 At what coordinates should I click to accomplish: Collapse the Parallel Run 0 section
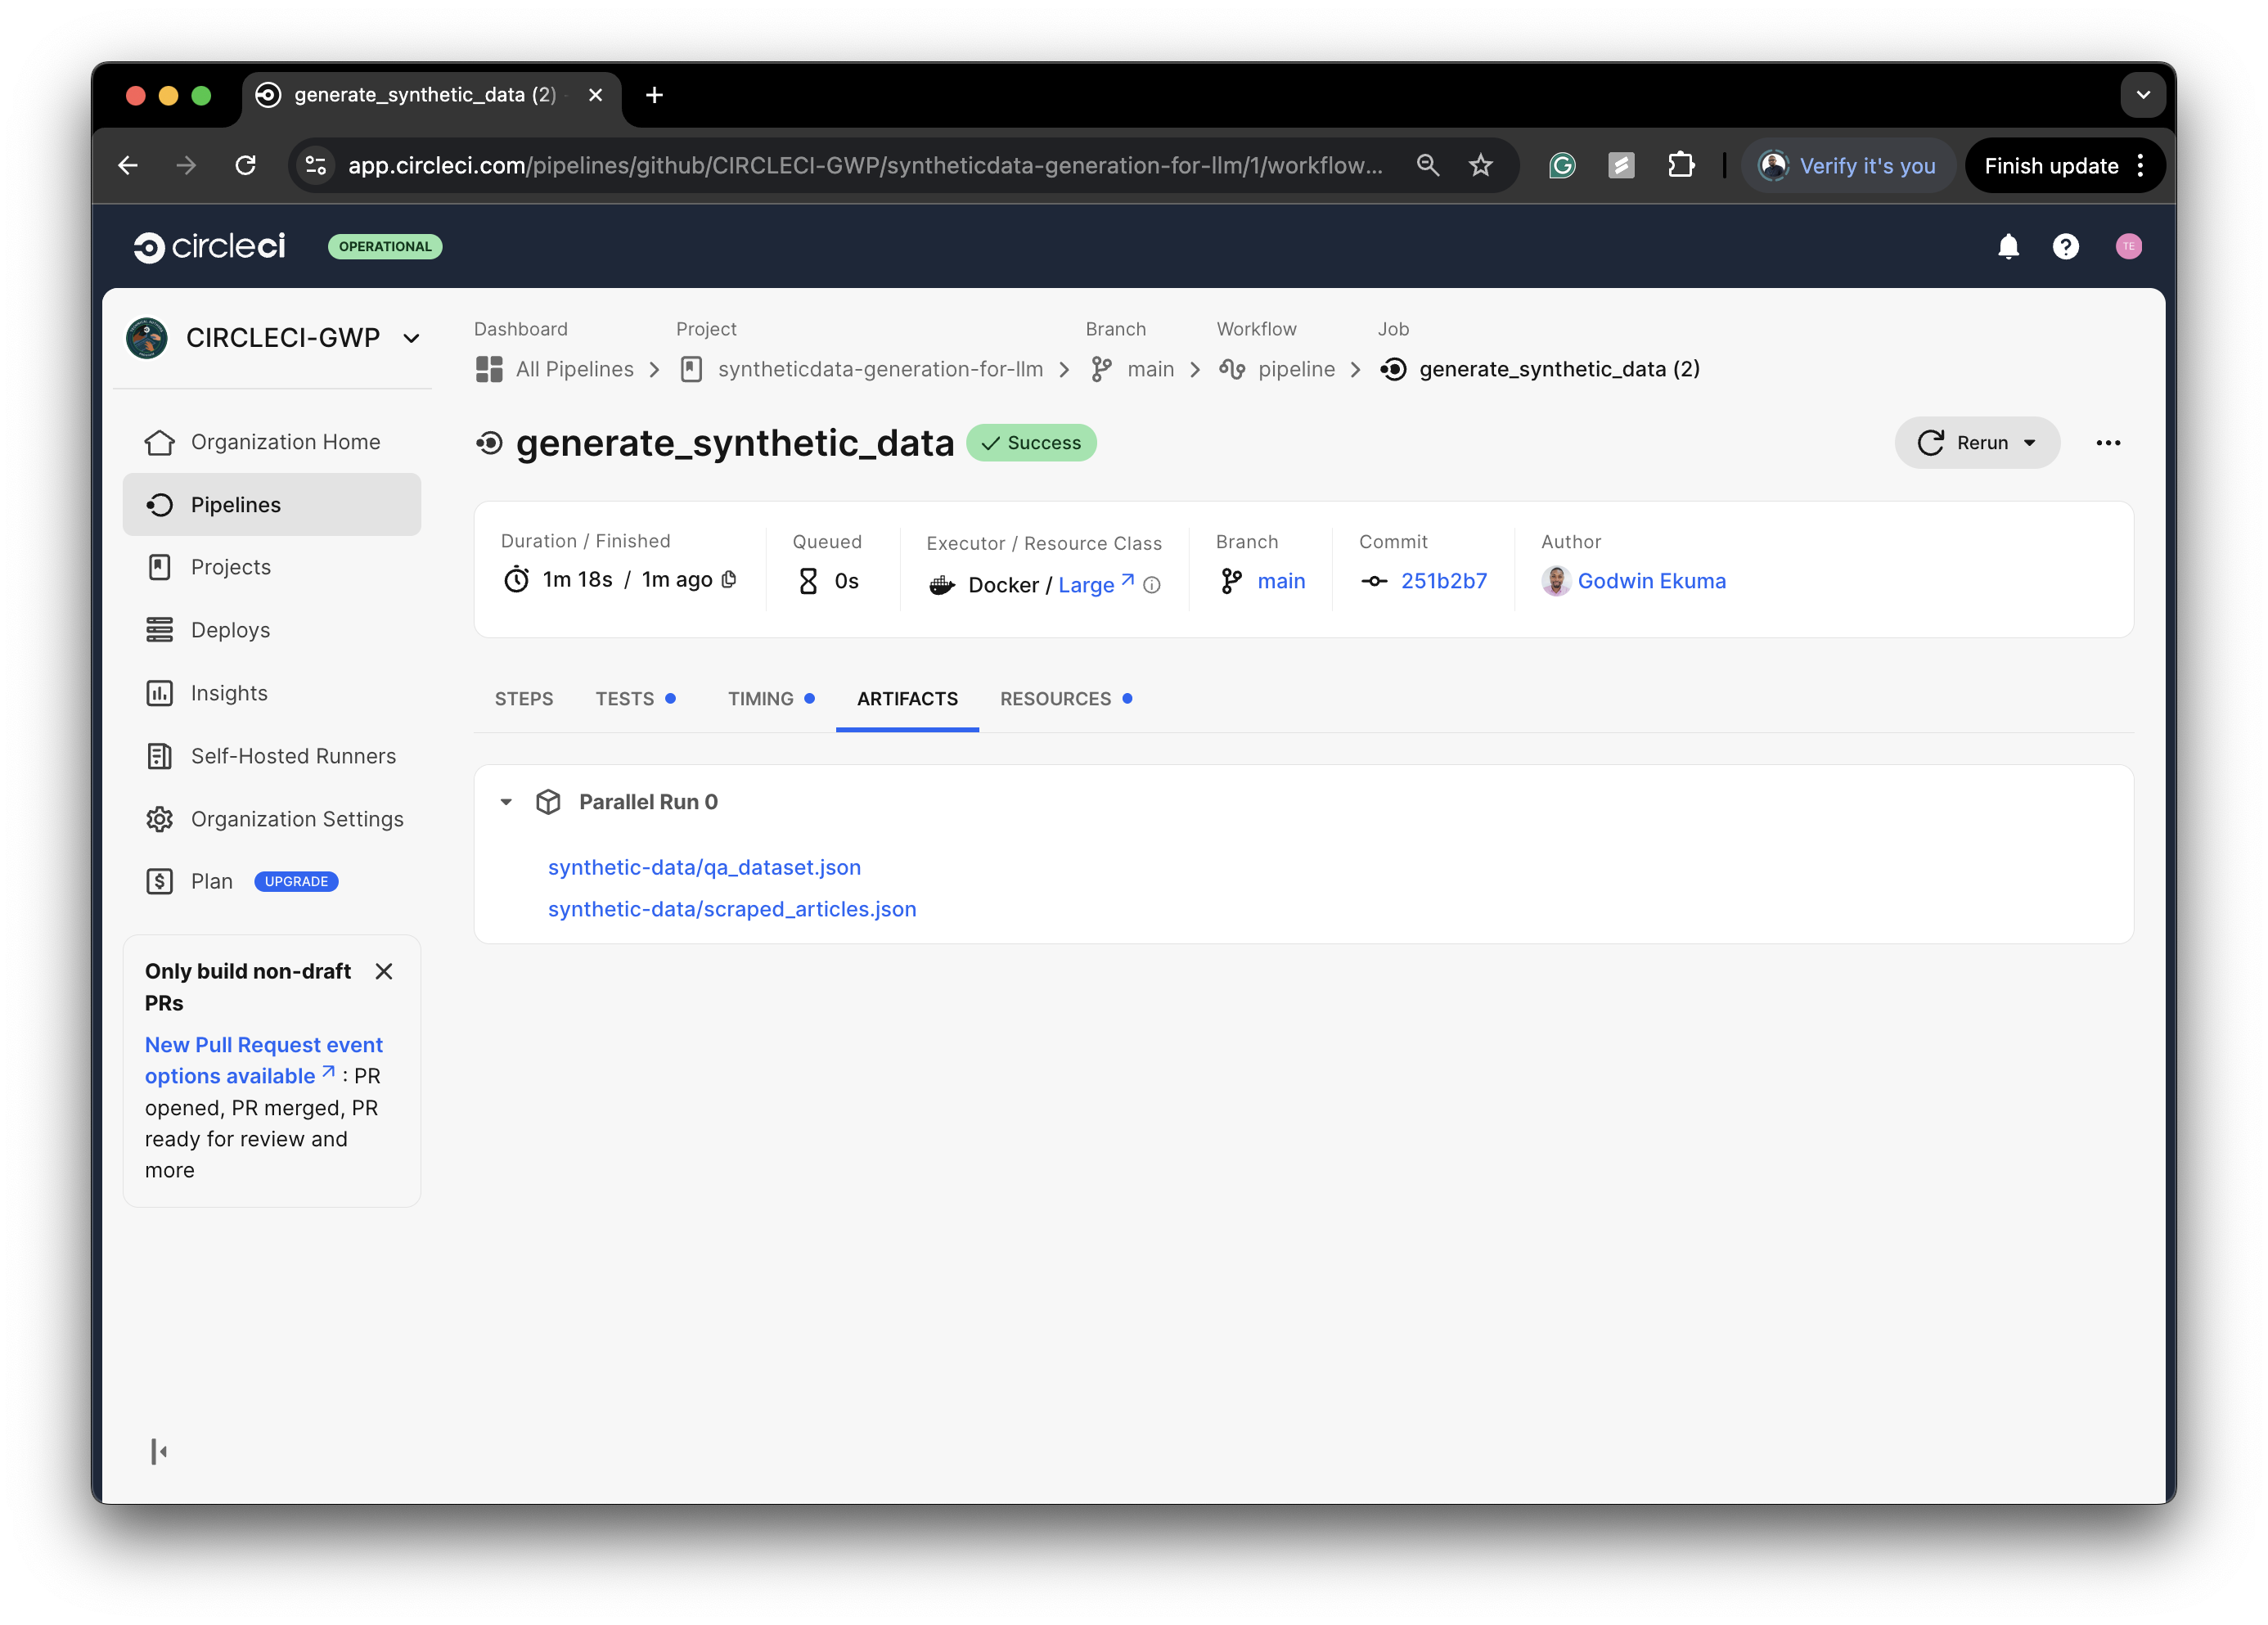pos(505,801)
